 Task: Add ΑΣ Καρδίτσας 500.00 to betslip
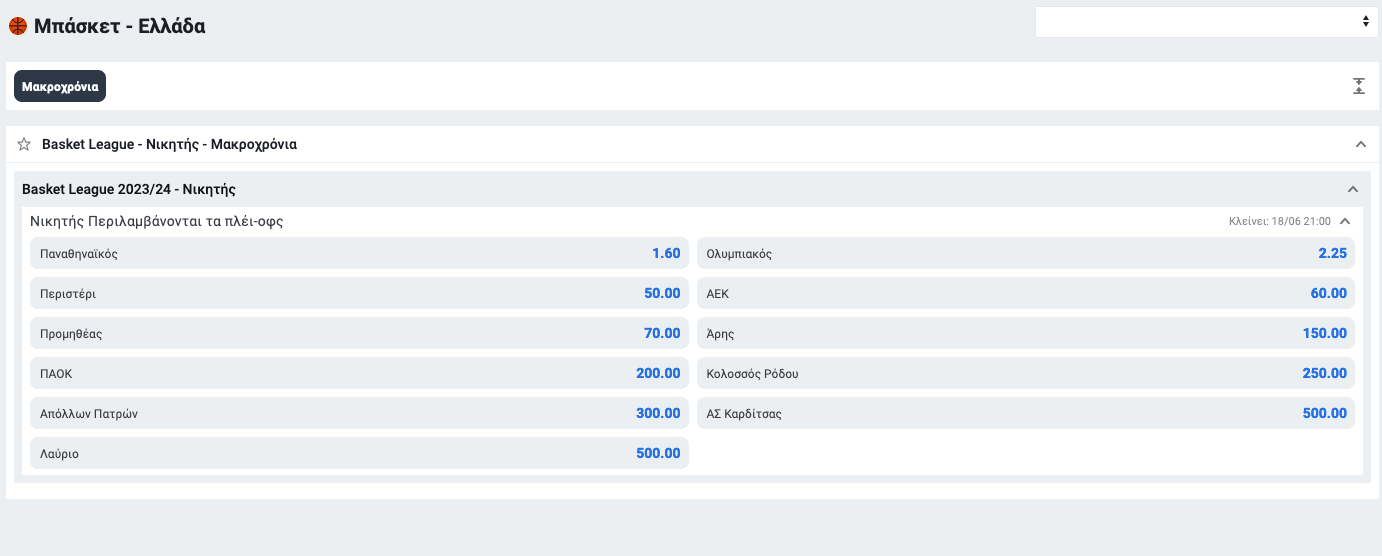tap(1026, 413)
